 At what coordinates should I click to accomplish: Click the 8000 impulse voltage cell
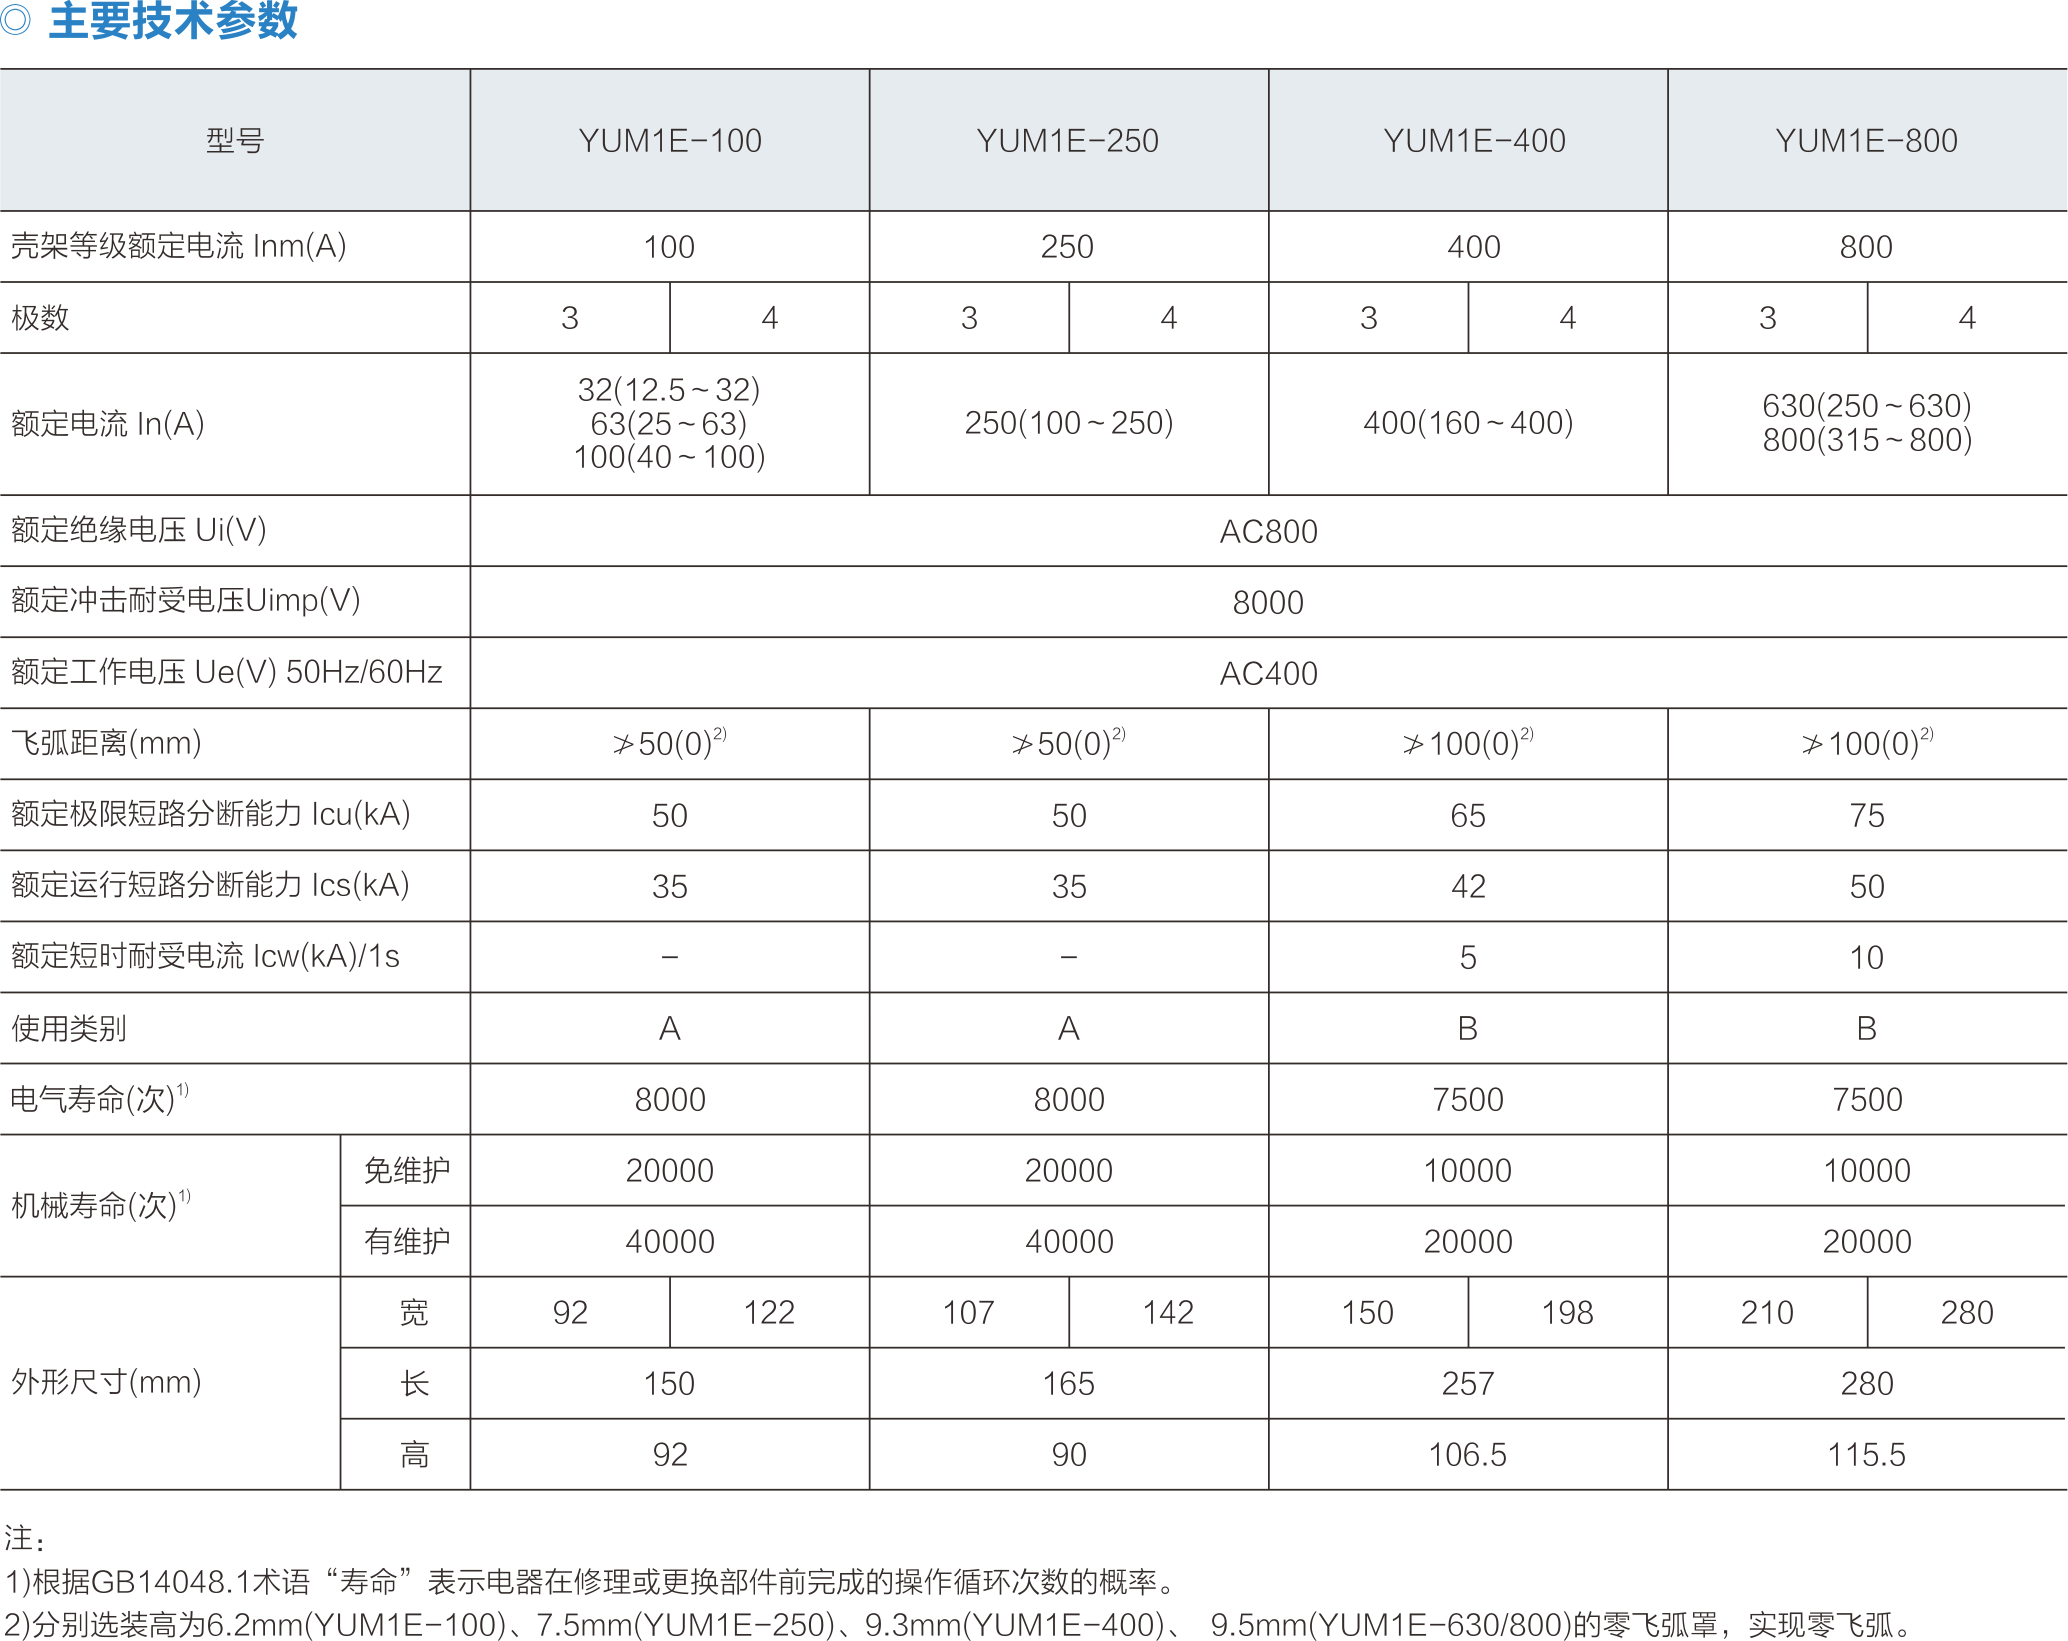1268,602
